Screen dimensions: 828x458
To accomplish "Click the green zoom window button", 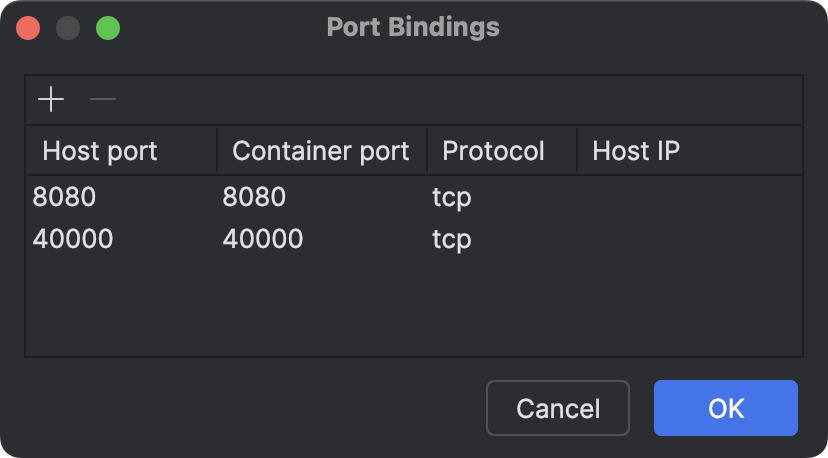I will [x=108, y=27].
